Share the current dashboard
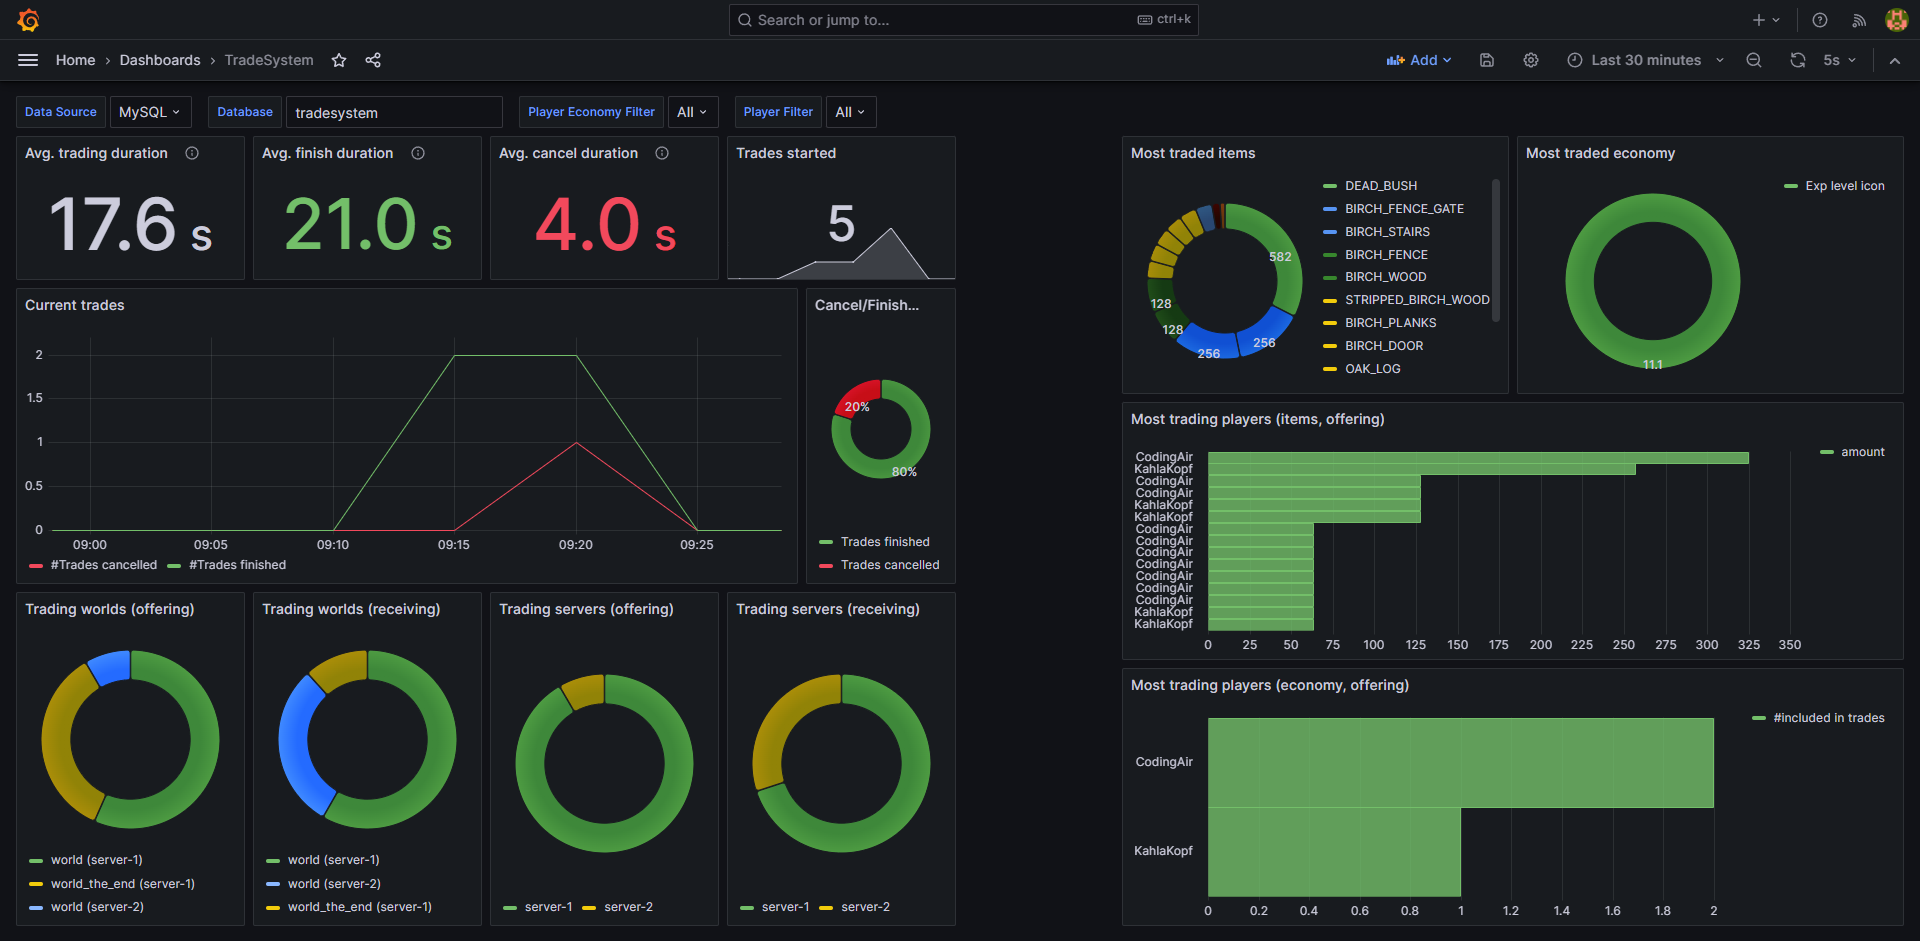This screenshot has width=1920, height=941. 373,60
